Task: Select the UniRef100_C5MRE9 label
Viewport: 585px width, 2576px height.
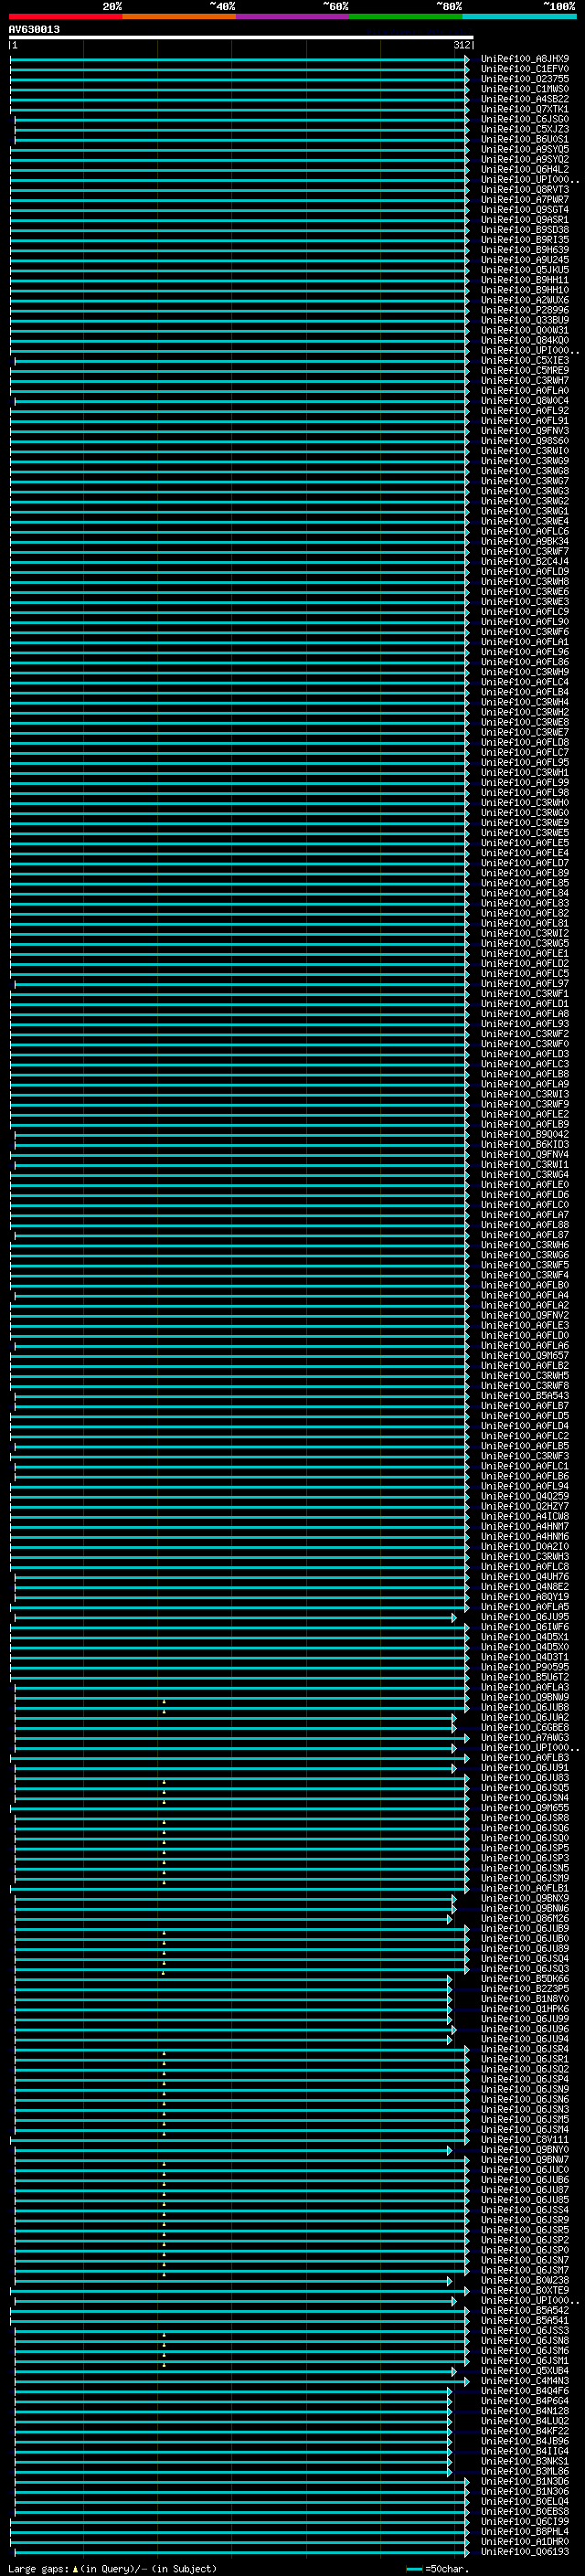Action: point(525,370)
